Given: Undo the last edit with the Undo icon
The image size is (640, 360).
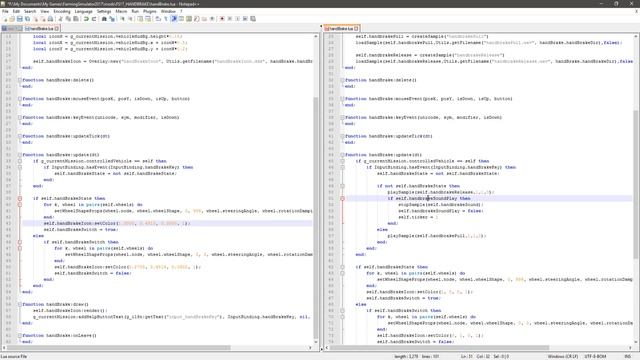Looking at the screenshot, I should tap(86, 19).
